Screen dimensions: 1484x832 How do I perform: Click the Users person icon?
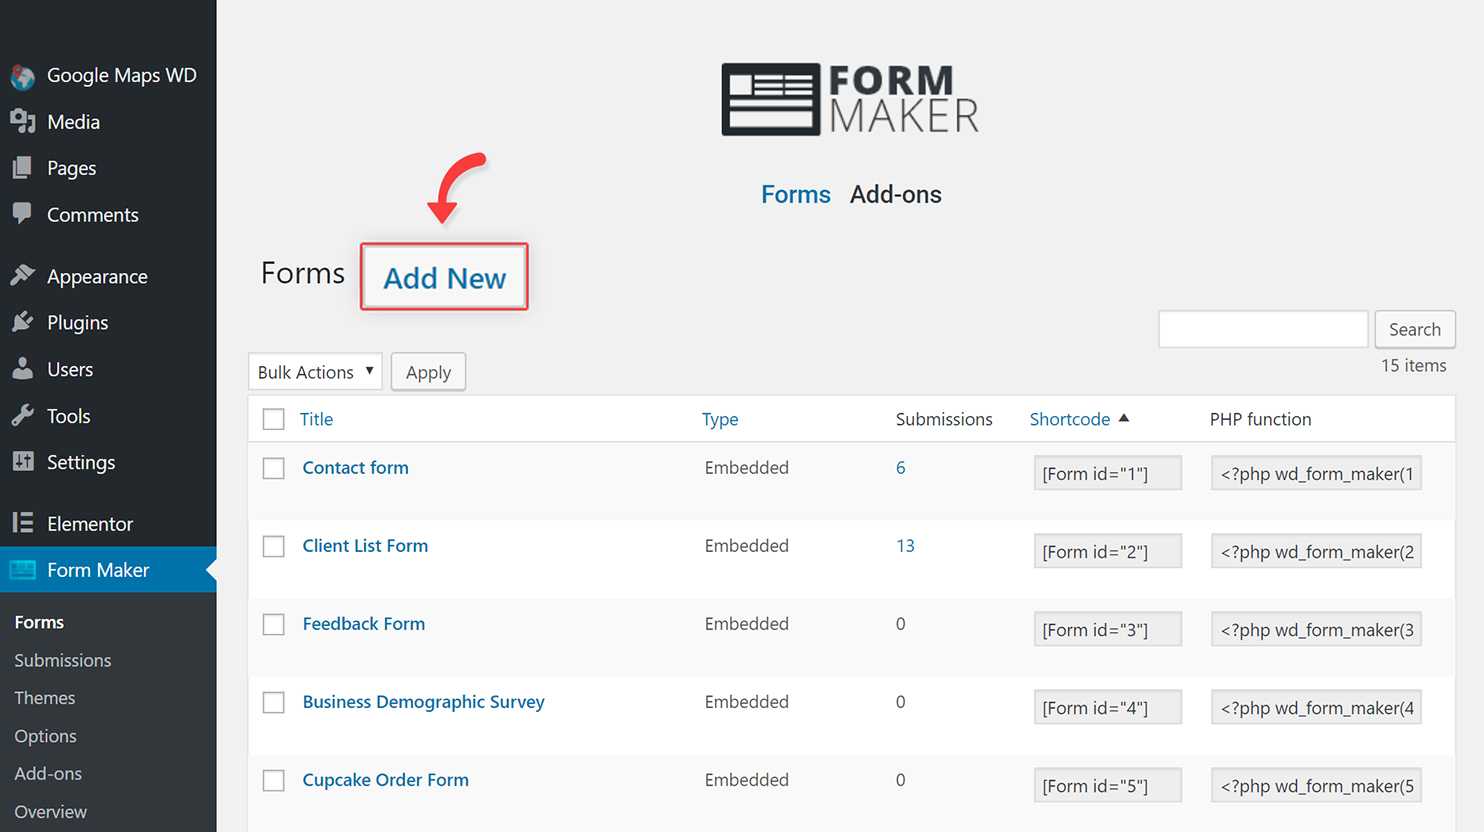(22, 369)
